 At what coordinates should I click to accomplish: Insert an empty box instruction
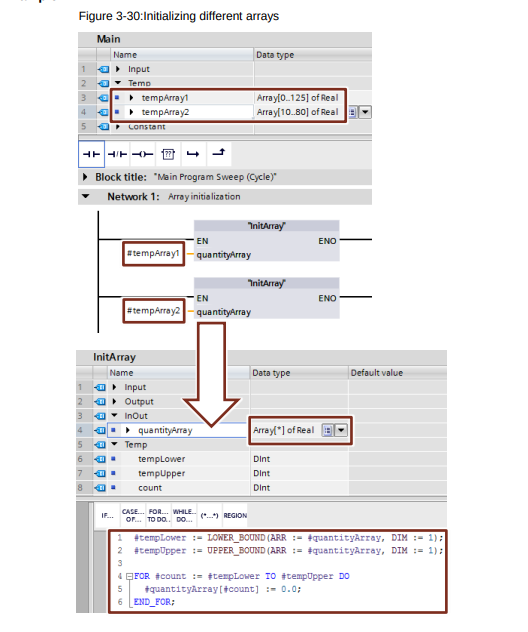tap(168, 154)
